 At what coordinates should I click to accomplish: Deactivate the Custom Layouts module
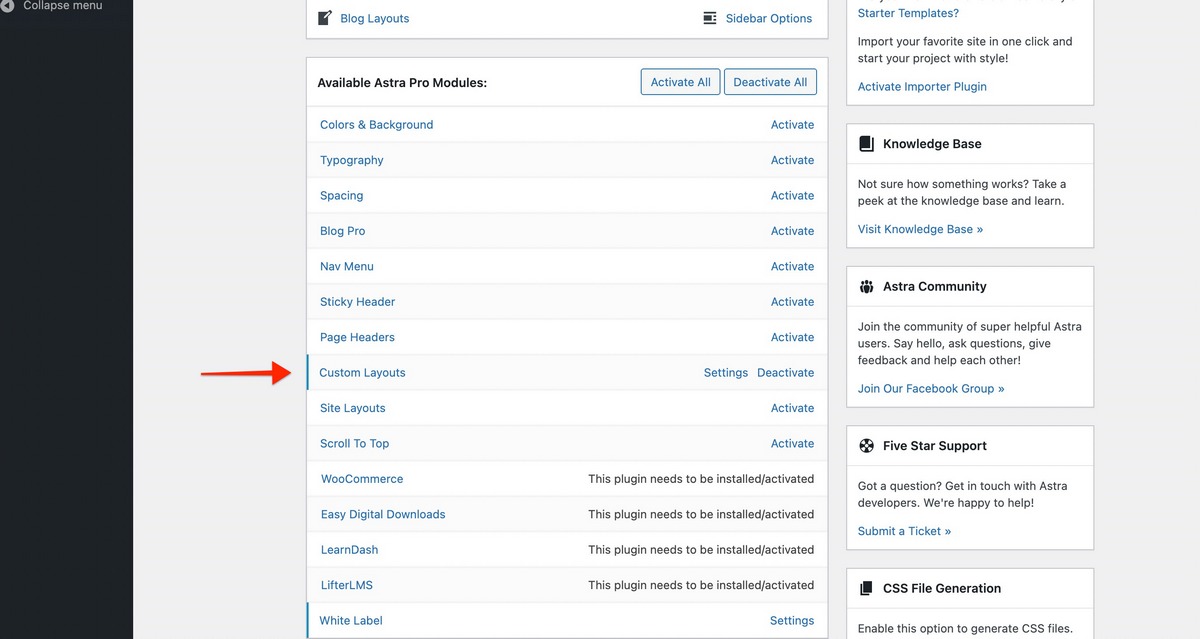pyautogui.click(x=785, y=373)
